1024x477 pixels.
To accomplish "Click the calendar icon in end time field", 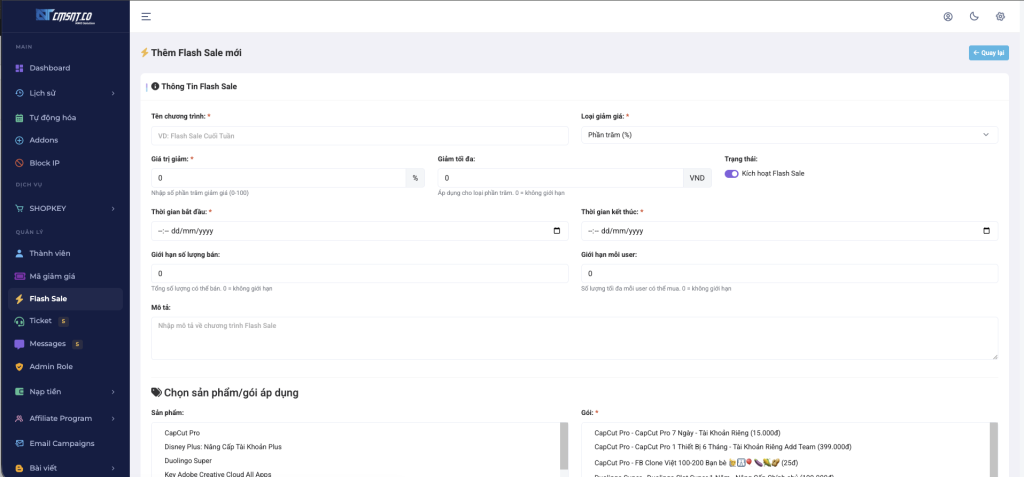I will coord(987,231).
